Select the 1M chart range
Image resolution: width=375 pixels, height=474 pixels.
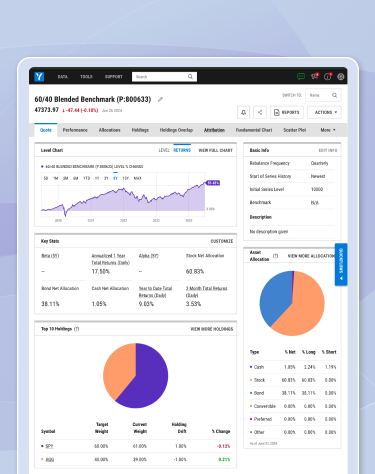56,178
